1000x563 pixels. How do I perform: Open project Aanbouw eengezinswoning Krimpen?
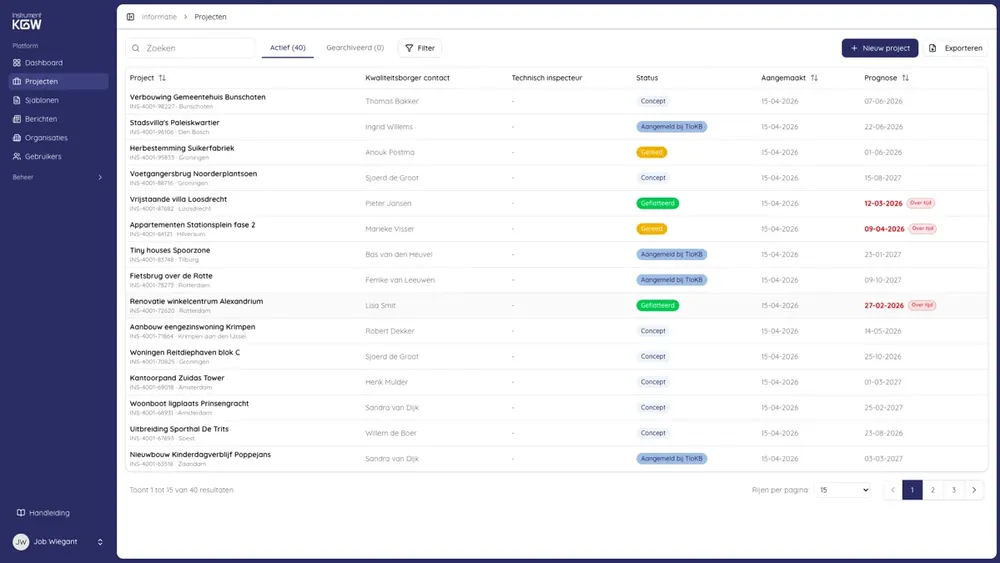tap(192, 326)
